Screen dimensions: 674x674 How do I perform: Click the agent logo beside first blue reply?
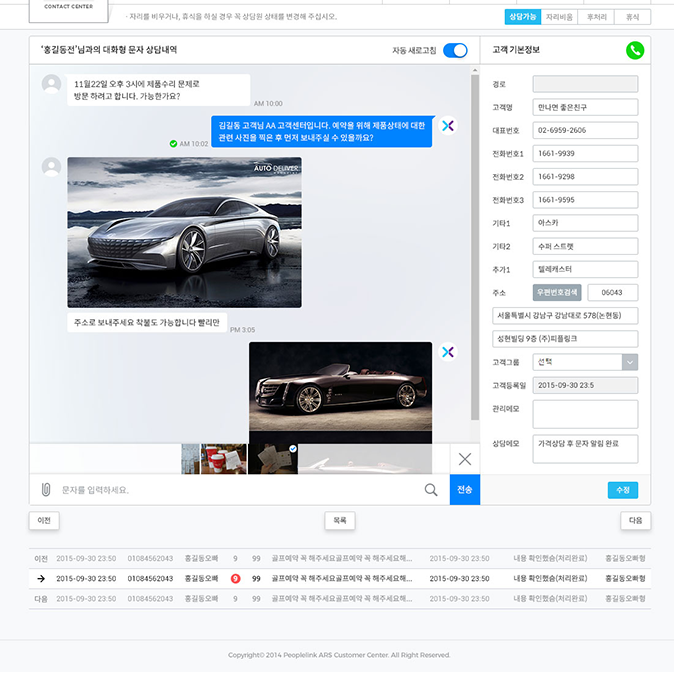point(448,125)
